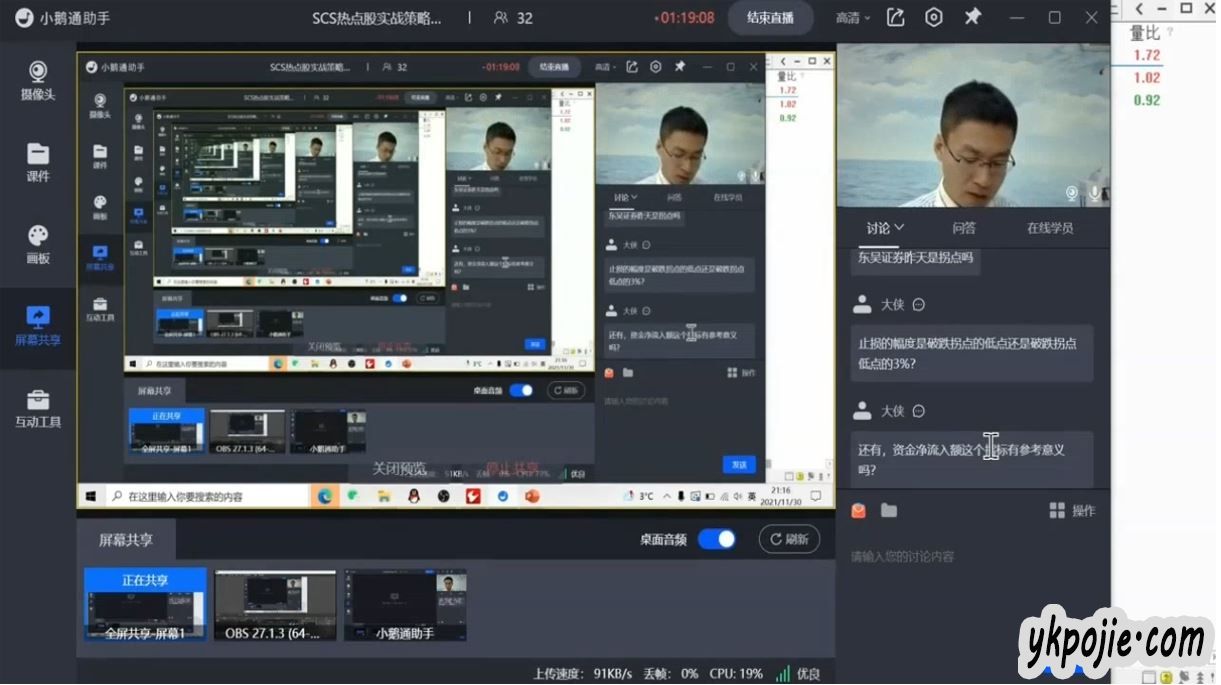Toggle the camera icon on the video feed
This screenshot has width=1221, height=685.
pyautogui.click(x=1072, y=193)
